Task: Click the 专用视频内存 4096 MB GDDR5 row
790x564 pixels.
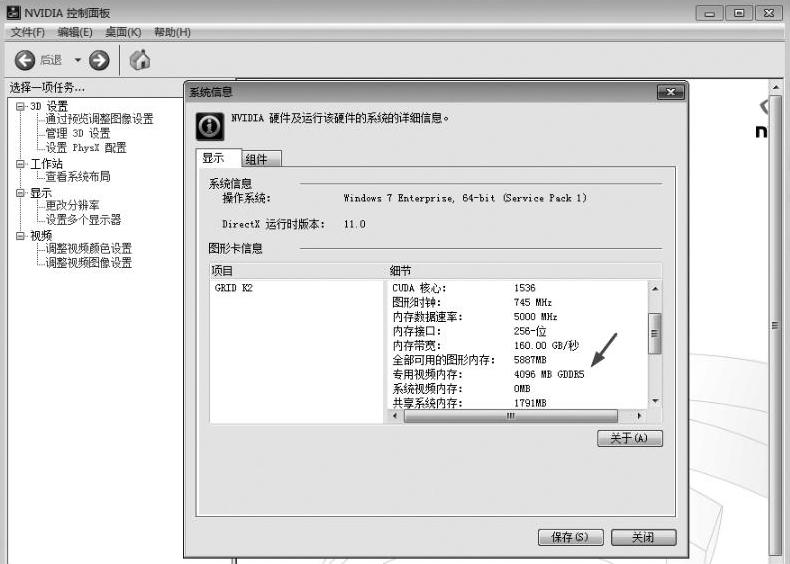Action: click(519, 374)
